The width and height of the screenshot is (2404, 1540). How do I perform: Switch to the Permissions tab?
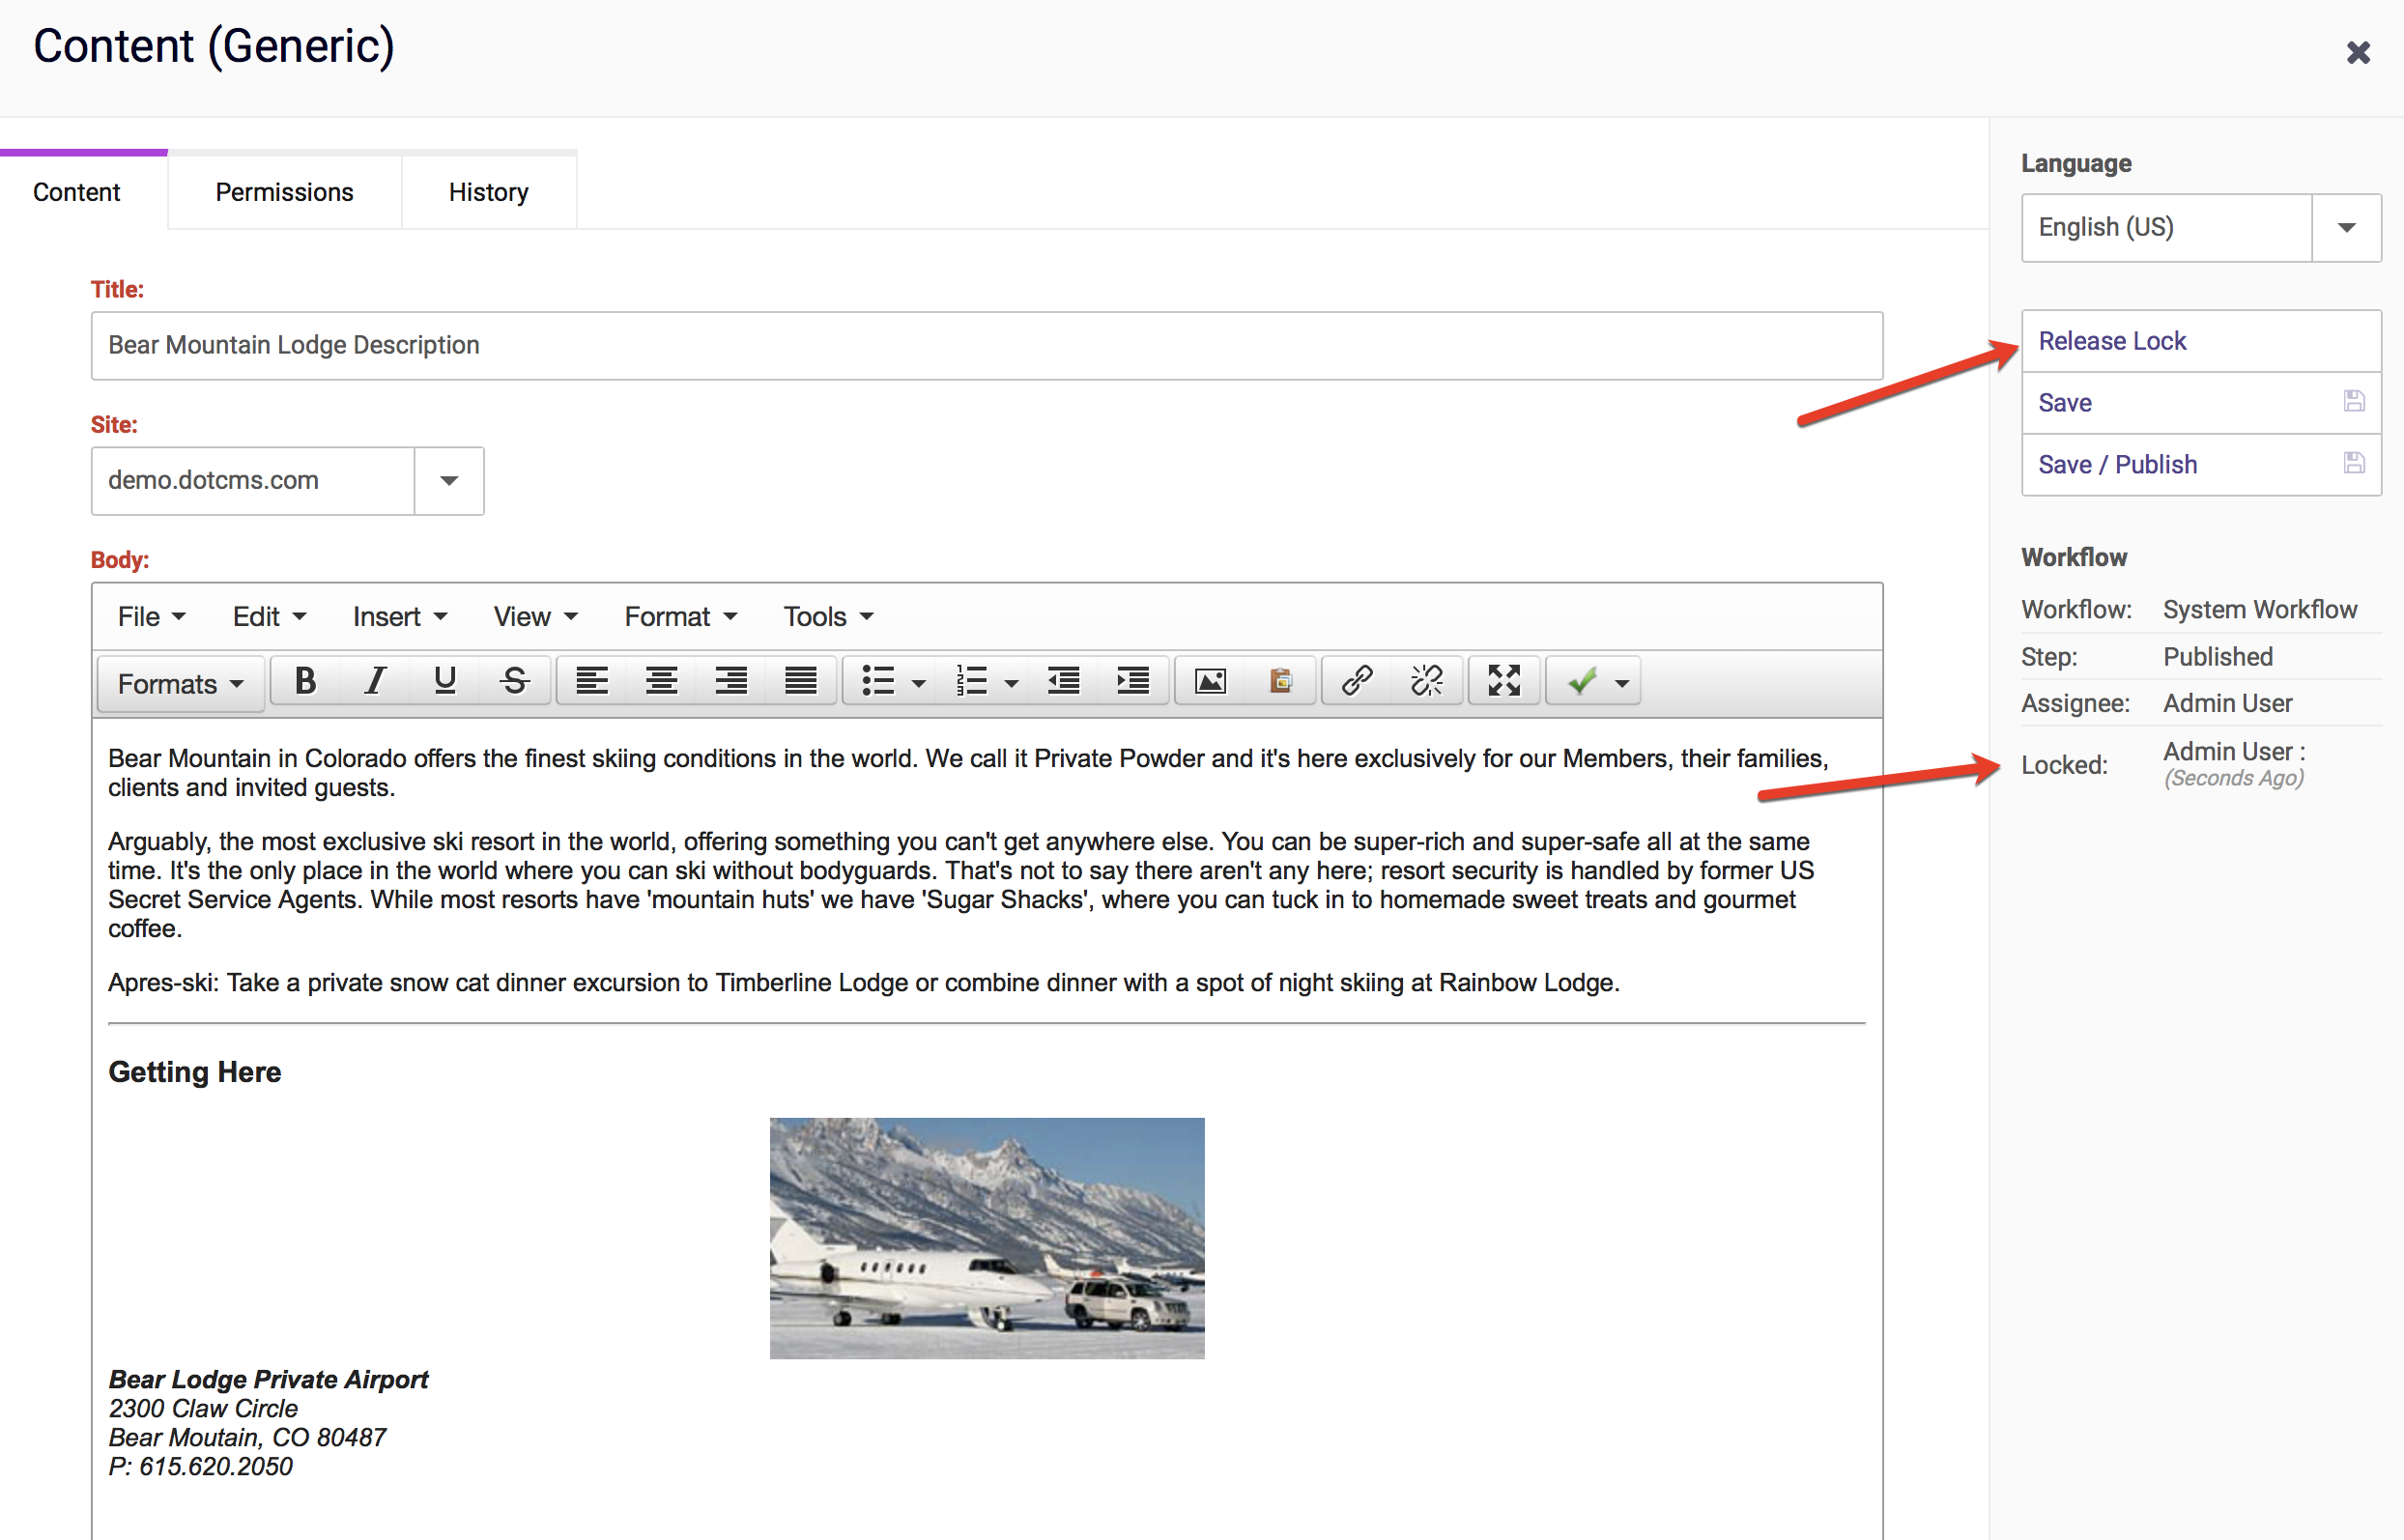(284, 192)
